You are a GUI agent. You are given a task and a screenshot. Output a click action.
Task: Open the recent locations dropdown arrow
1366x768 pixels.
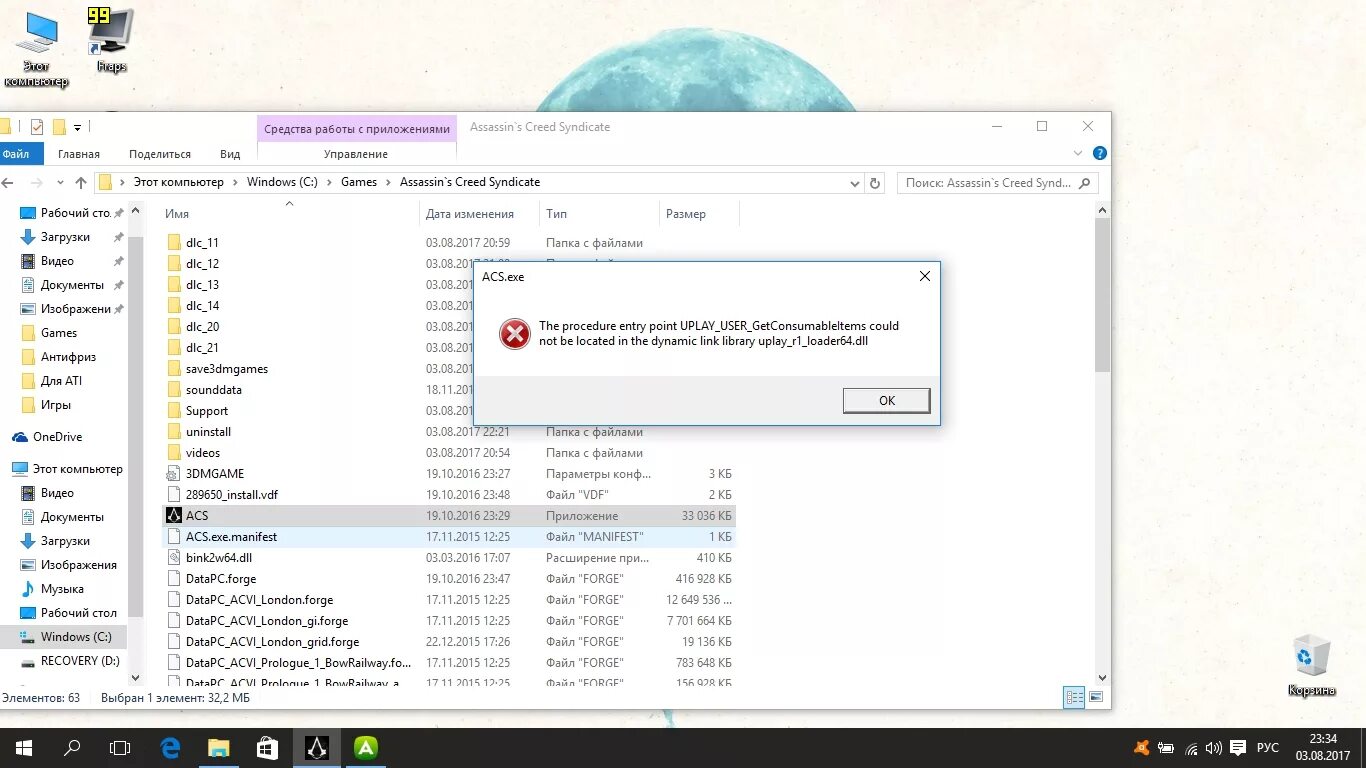tap(59, 184)
